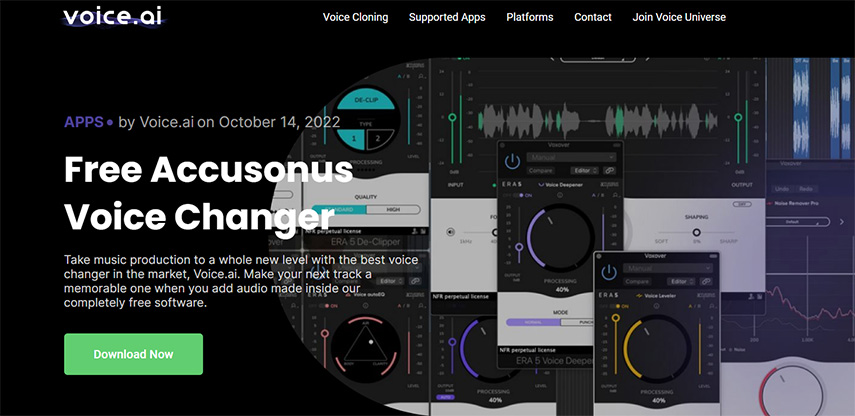Click the SHAPING slider handle
The width and height of the screenshot is (855, 416).
pyautogui.click(x=696, y=232)
